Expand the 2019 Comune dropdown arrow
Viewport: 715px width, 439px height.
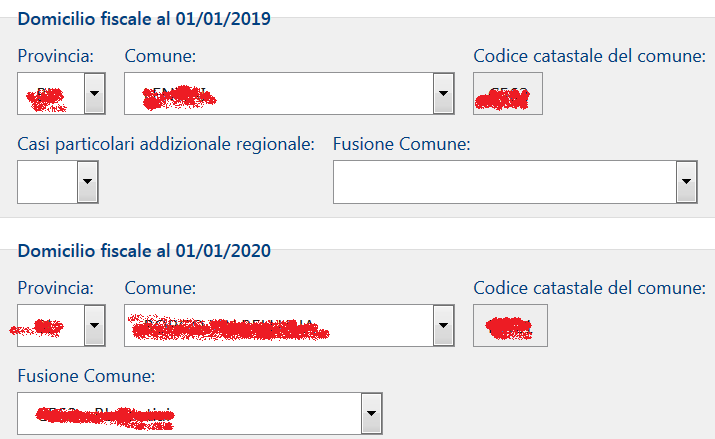tap(443, 96)
